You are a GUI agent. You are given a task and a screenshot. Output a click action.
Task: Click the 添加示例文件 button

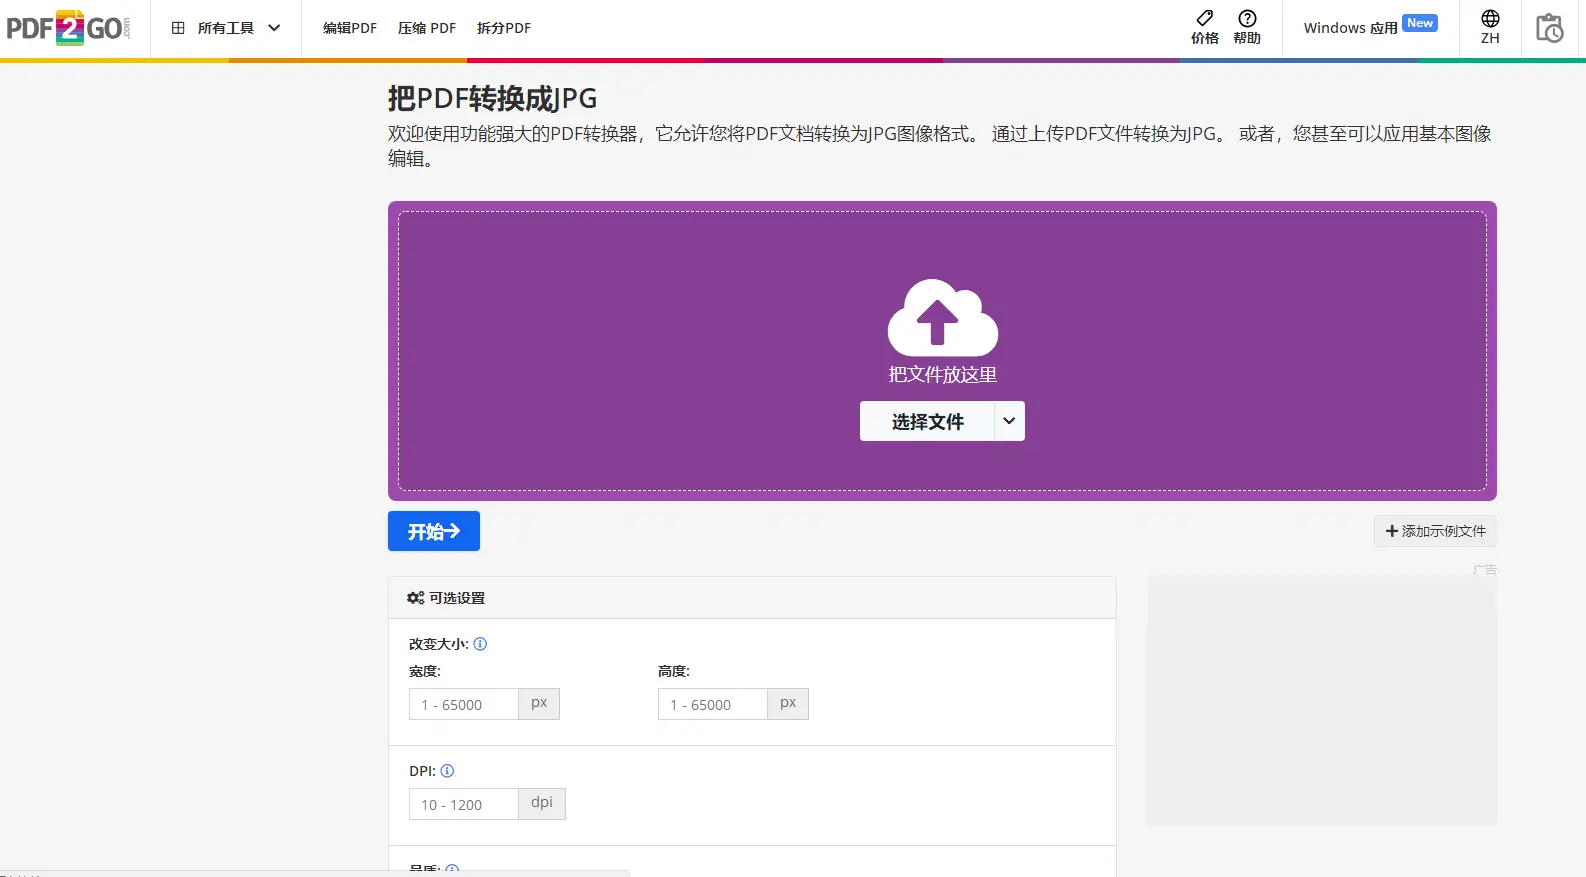(x=1435, y=531)
